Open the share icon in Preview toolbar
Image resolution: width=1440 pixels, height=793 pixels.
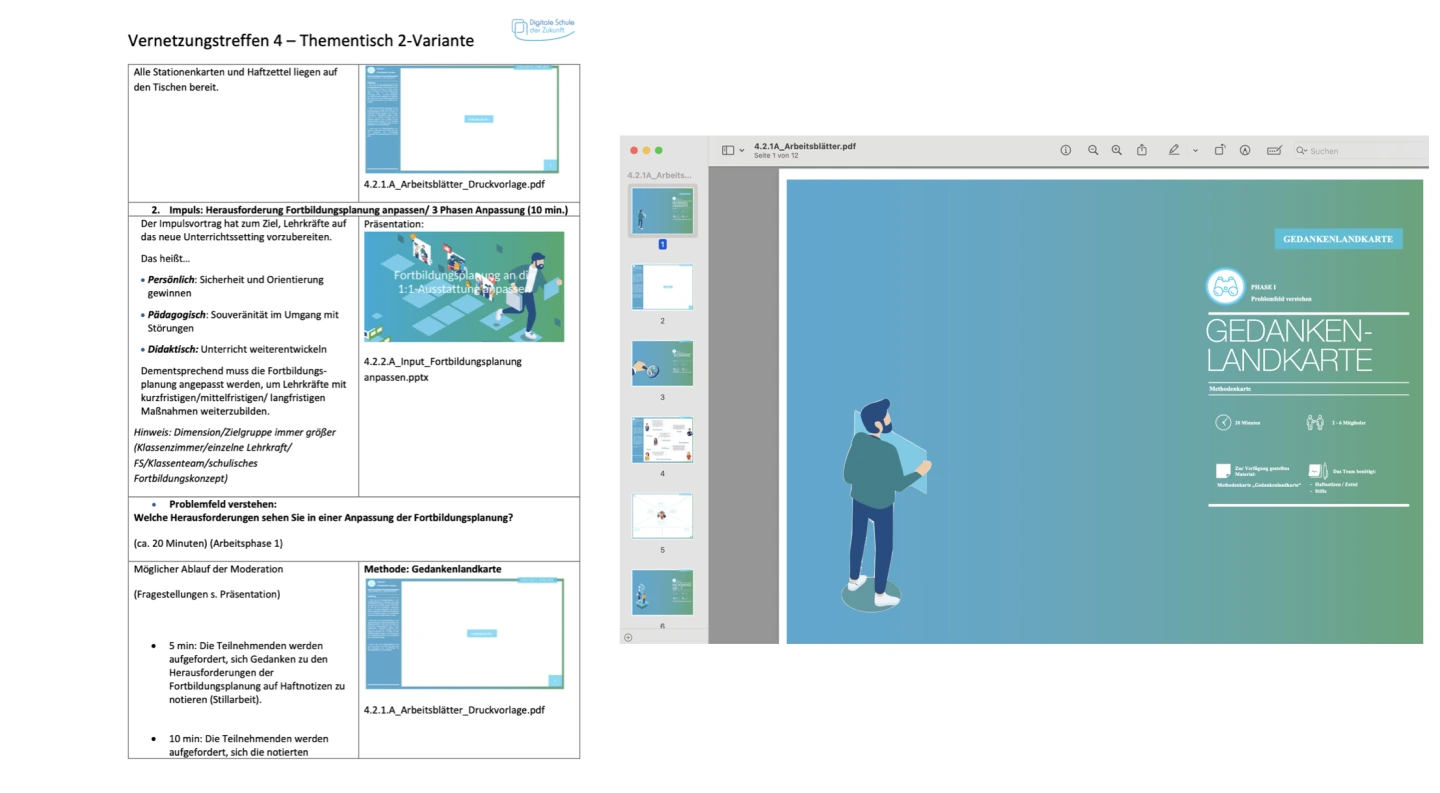pyautogui.click(x=1142, y=150)
